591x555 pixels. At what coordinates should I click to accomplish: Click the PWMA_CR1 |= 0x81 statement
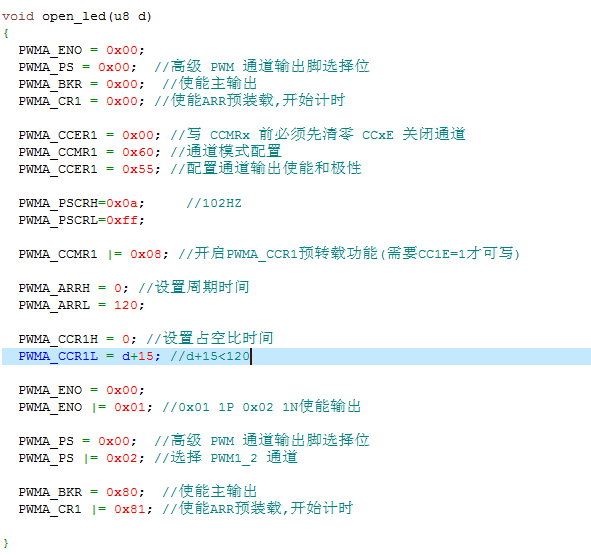(86, 509)
